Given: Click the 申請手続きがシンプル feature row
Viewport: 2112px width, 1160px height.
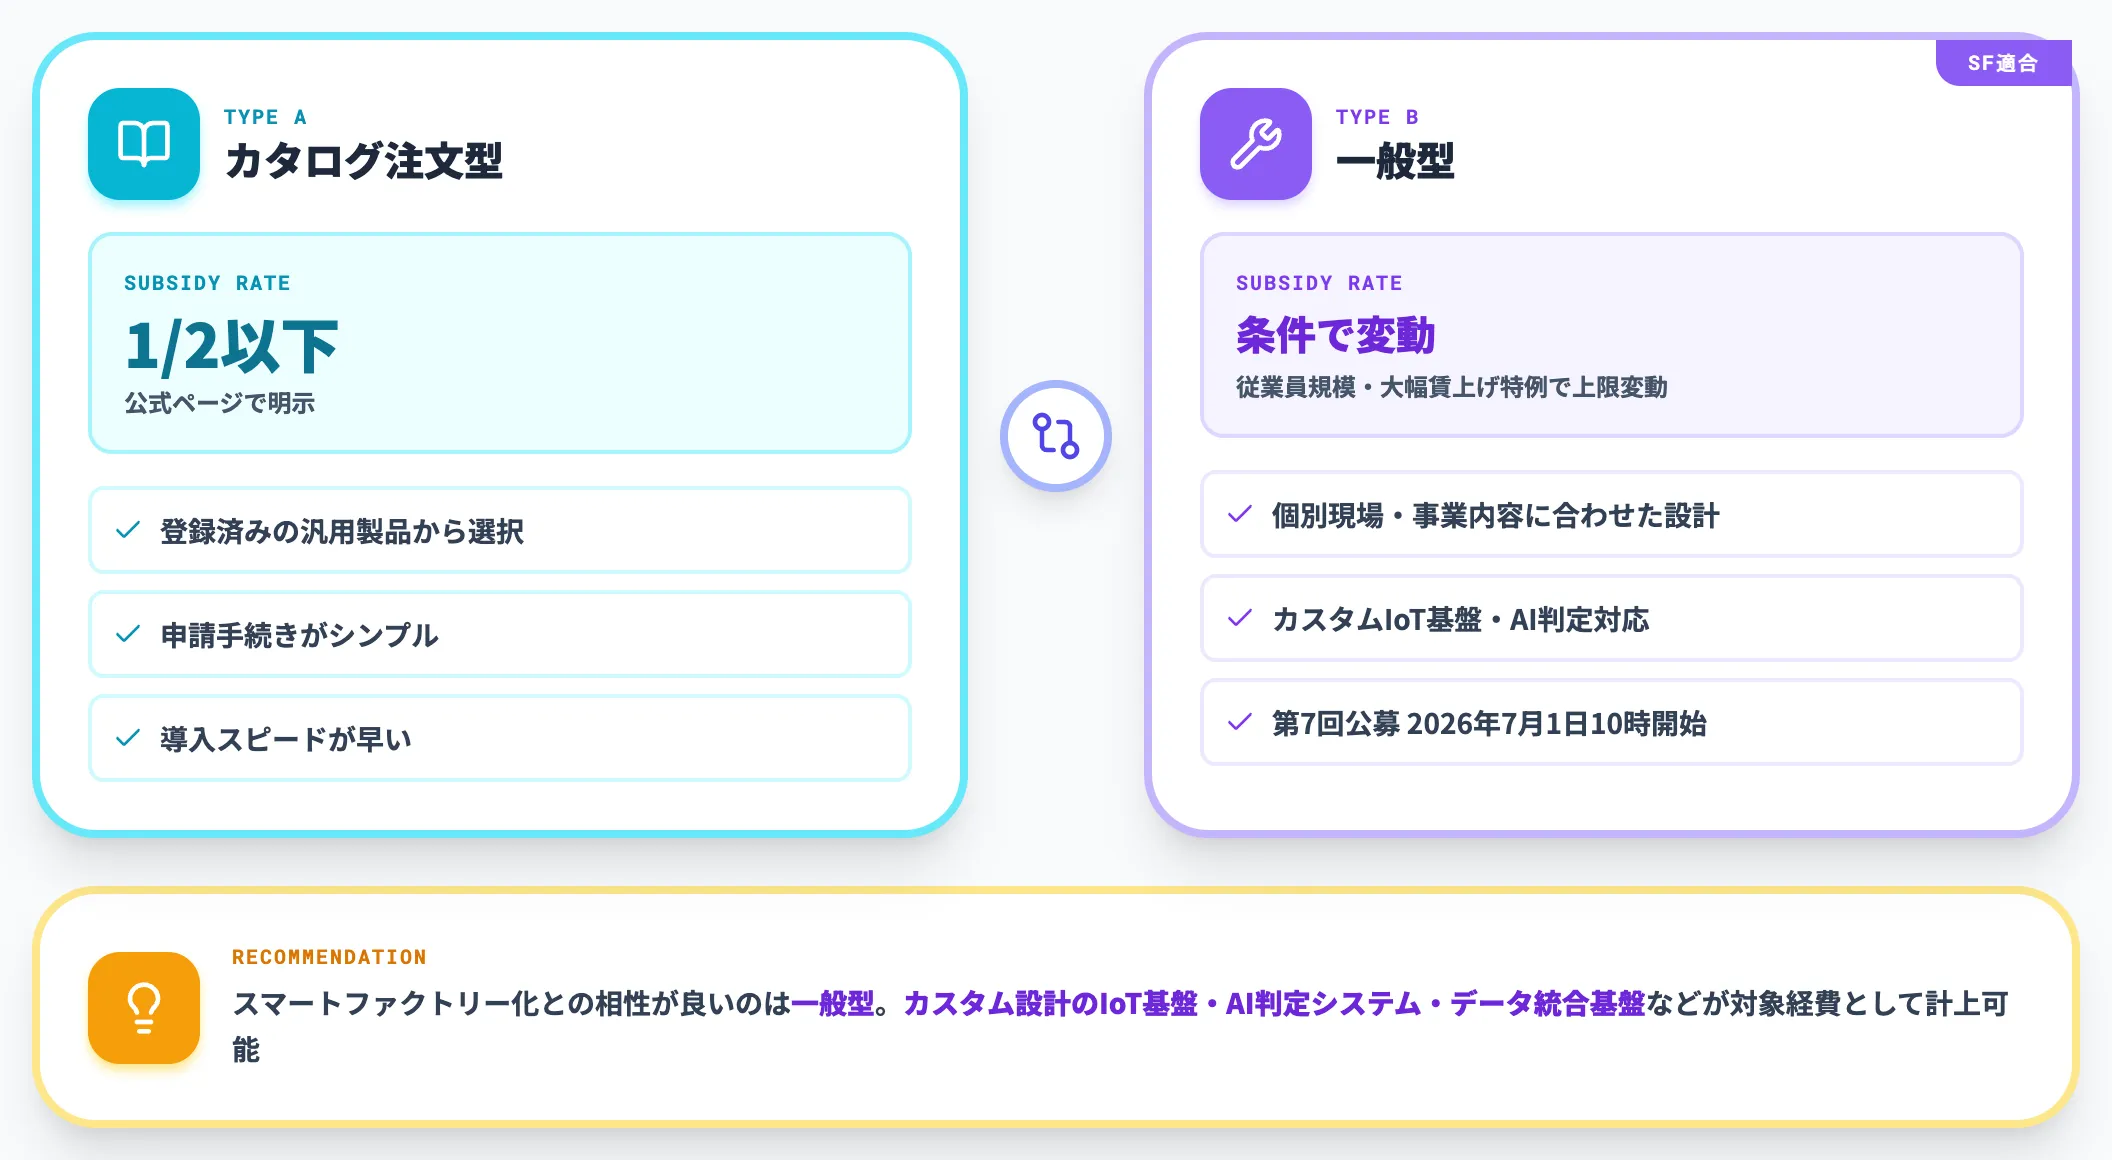Looking at the screenshot, I should (500, 634).
